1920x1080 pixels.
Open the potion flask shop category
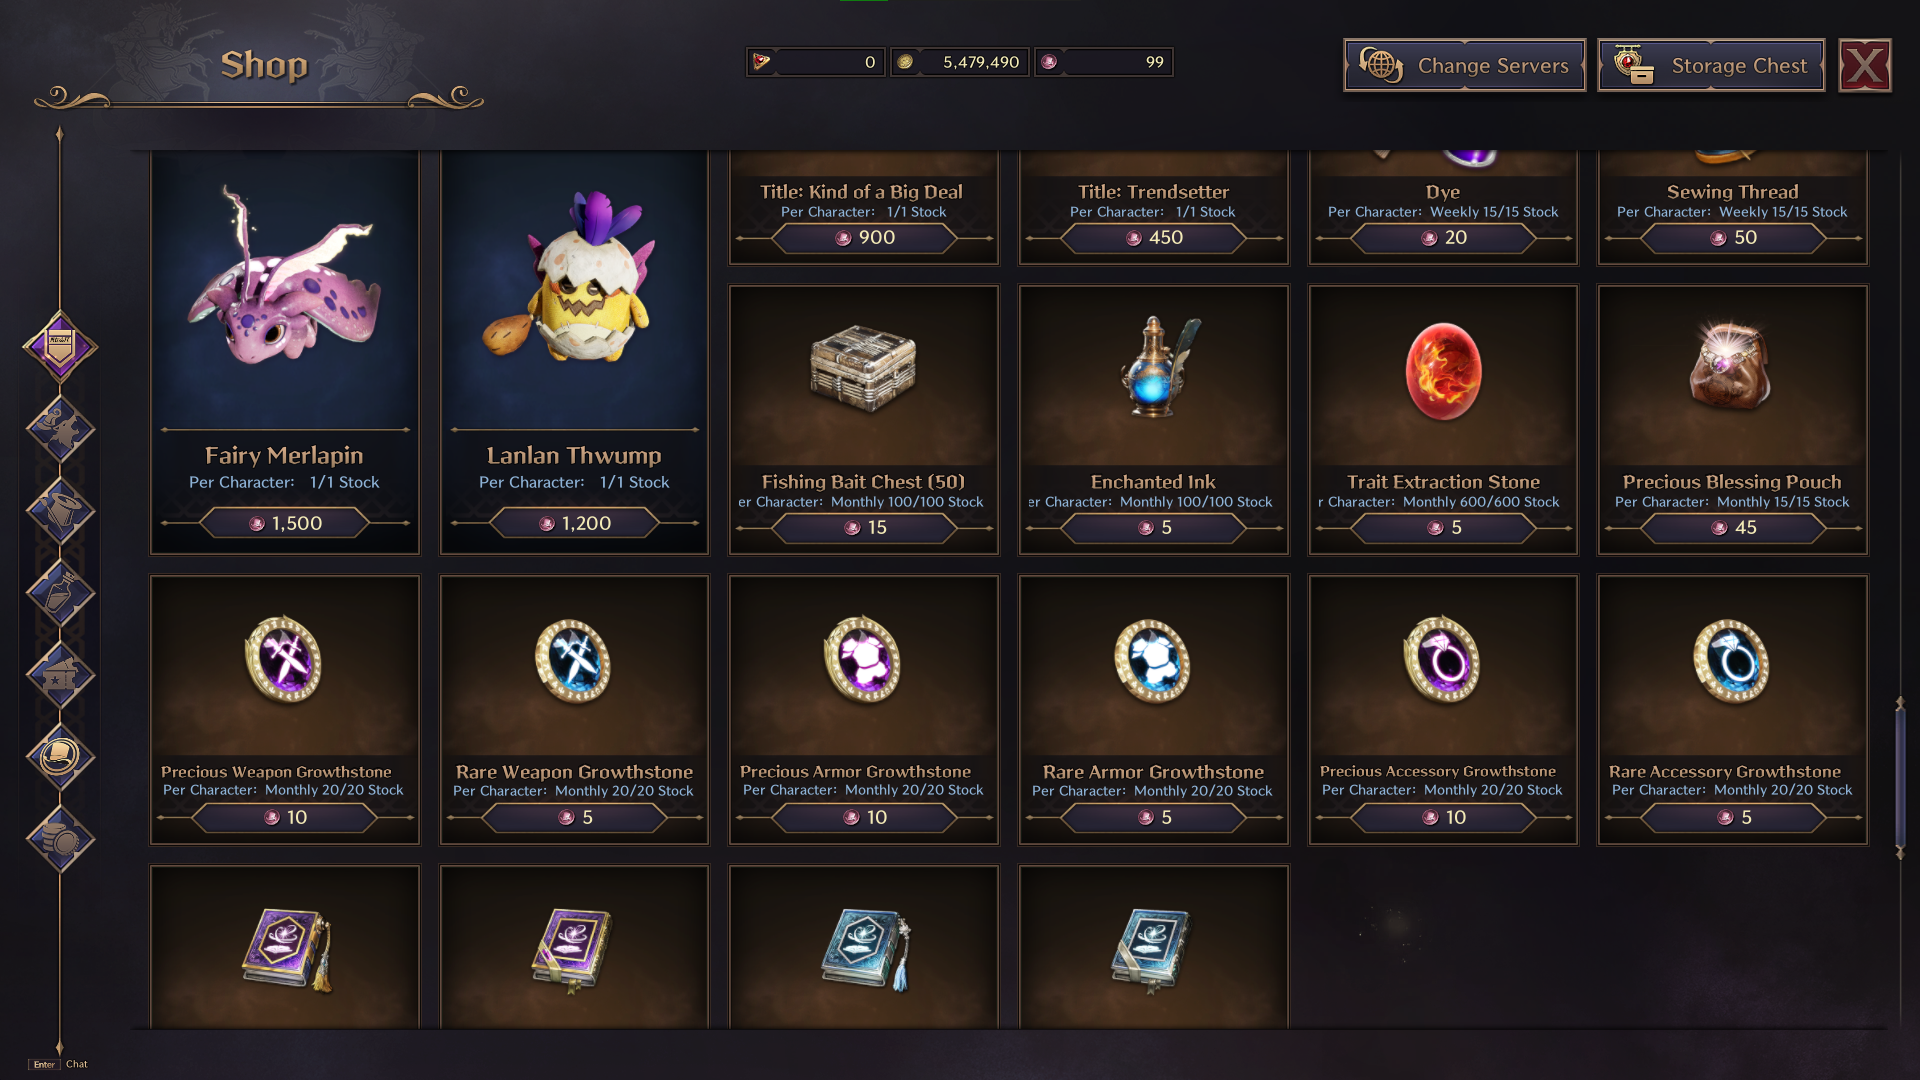click(60, 593)
